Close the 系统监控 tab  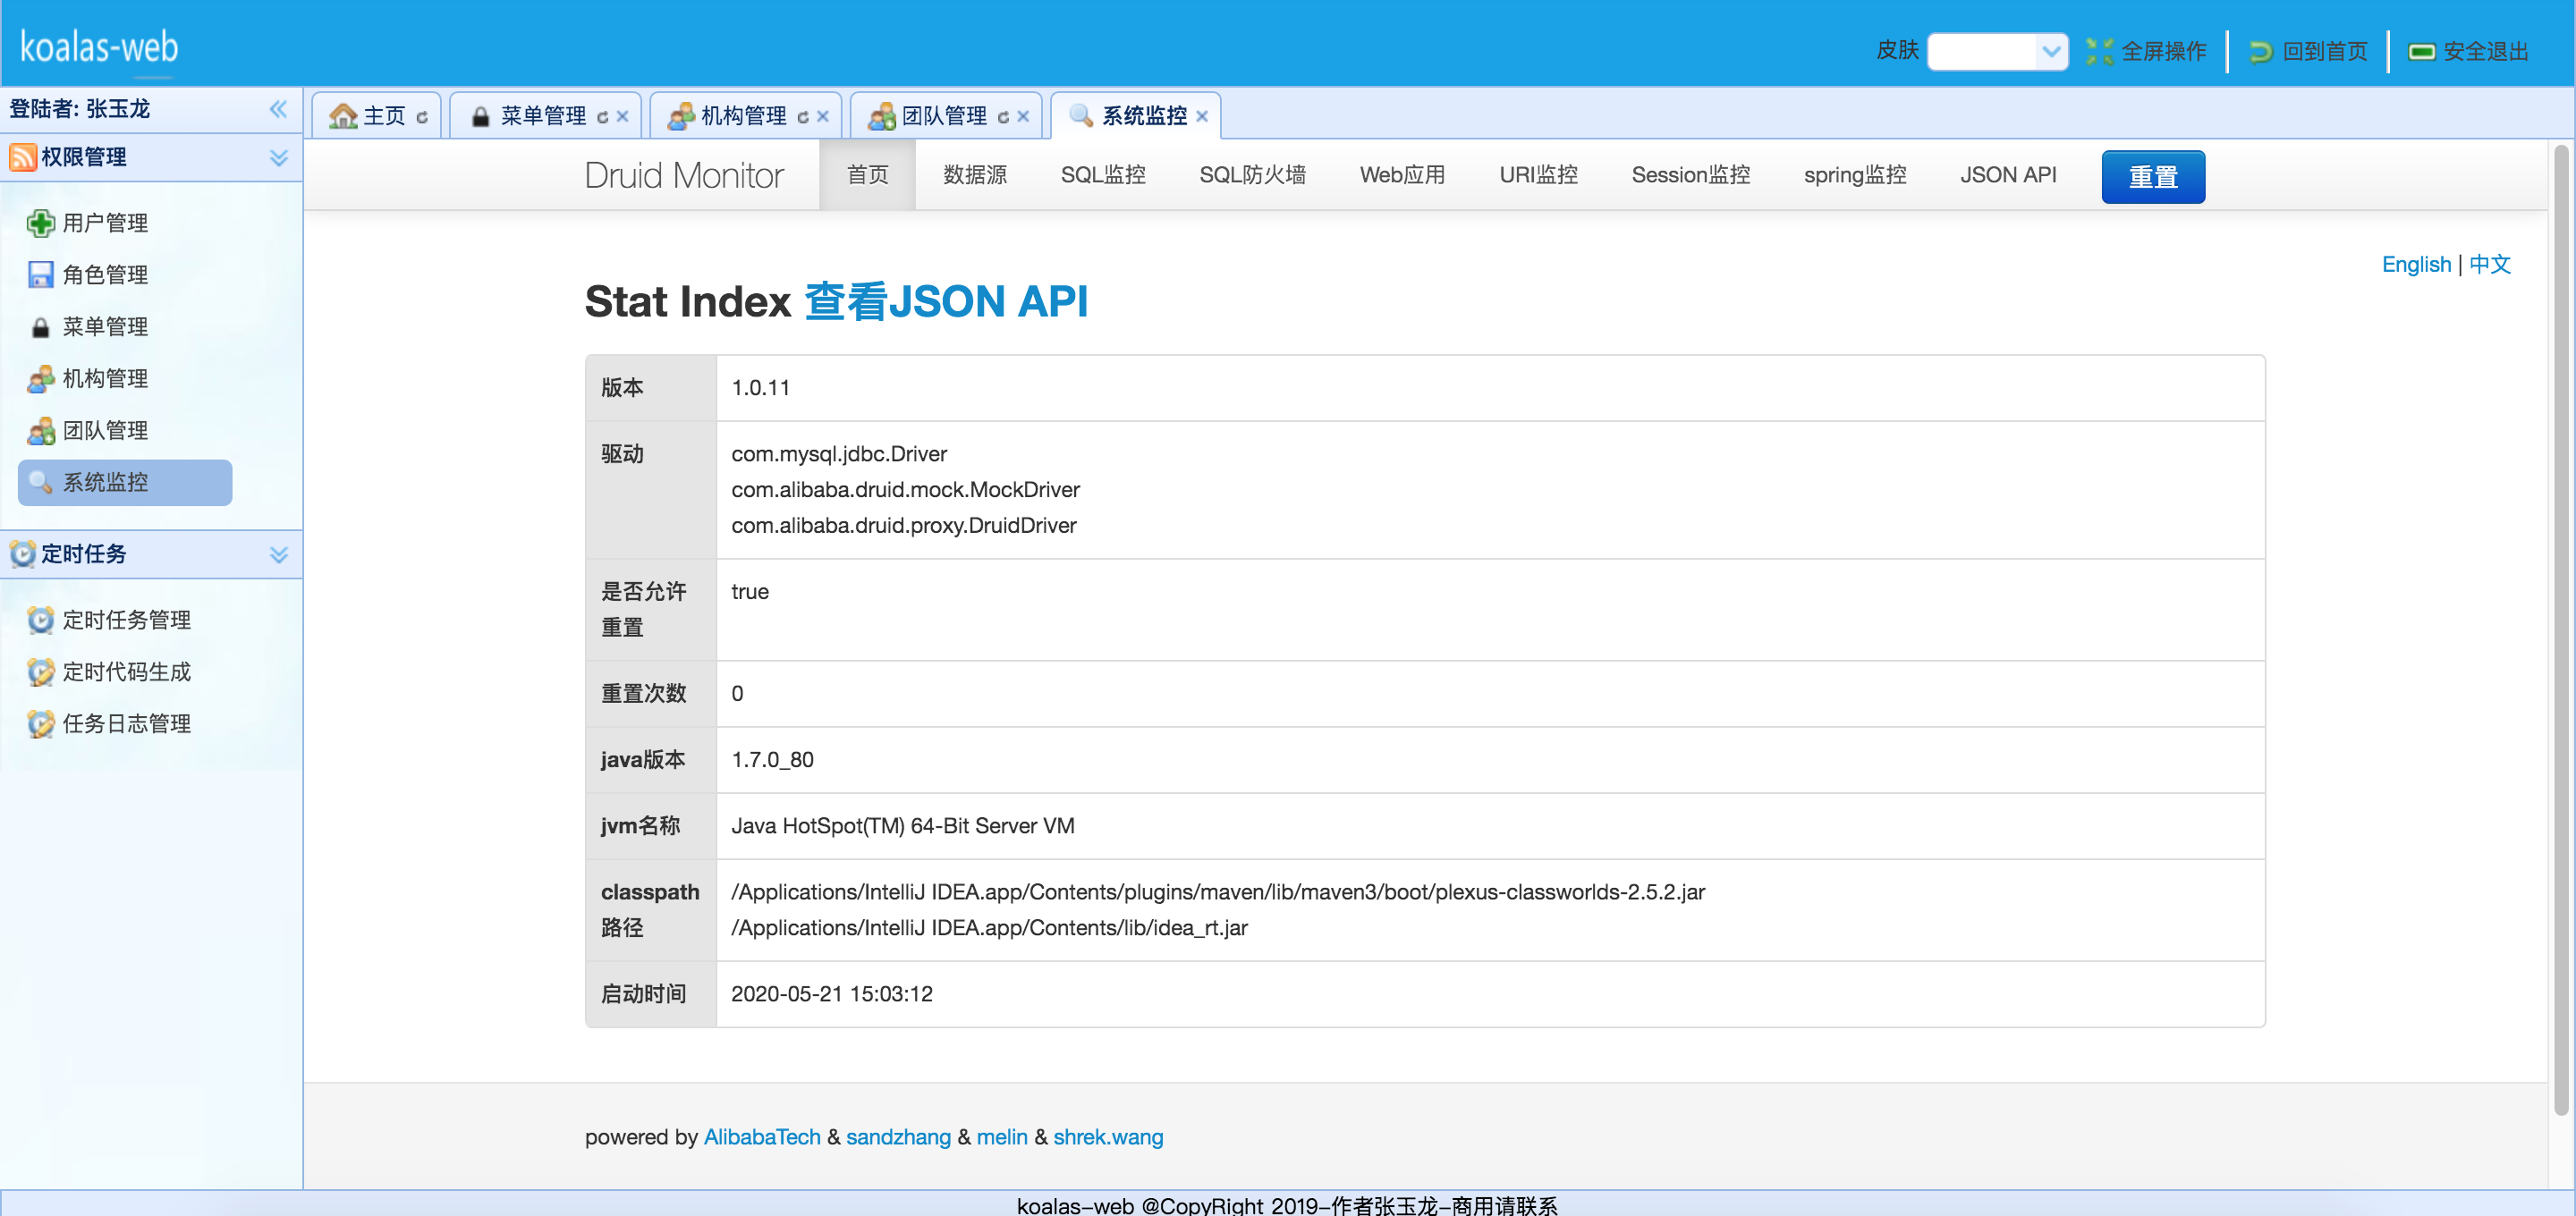click(x=1202, y=117)
